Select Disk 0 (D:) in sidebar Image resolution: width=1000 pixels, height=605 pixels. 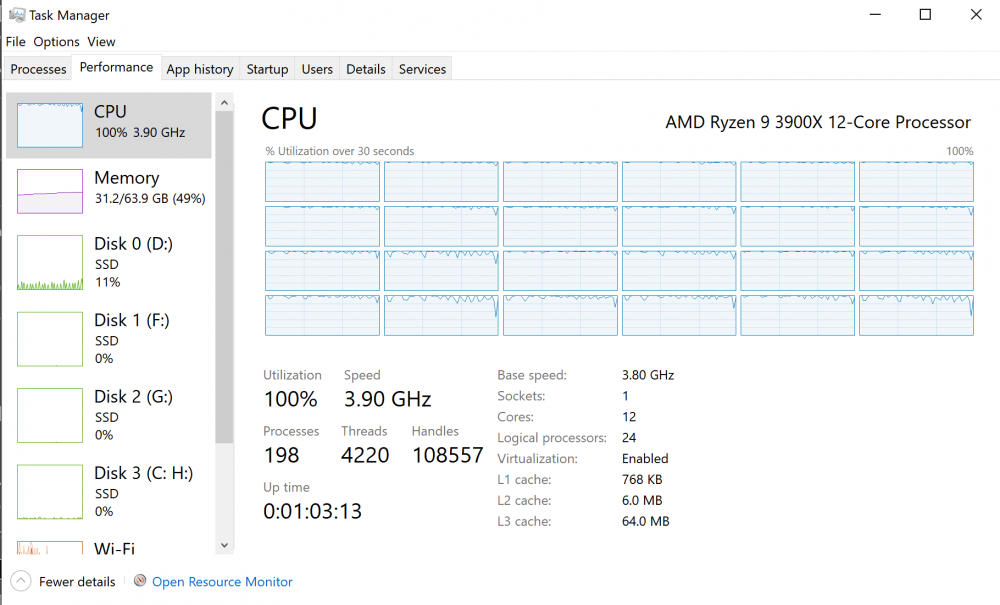click(108, 262)
